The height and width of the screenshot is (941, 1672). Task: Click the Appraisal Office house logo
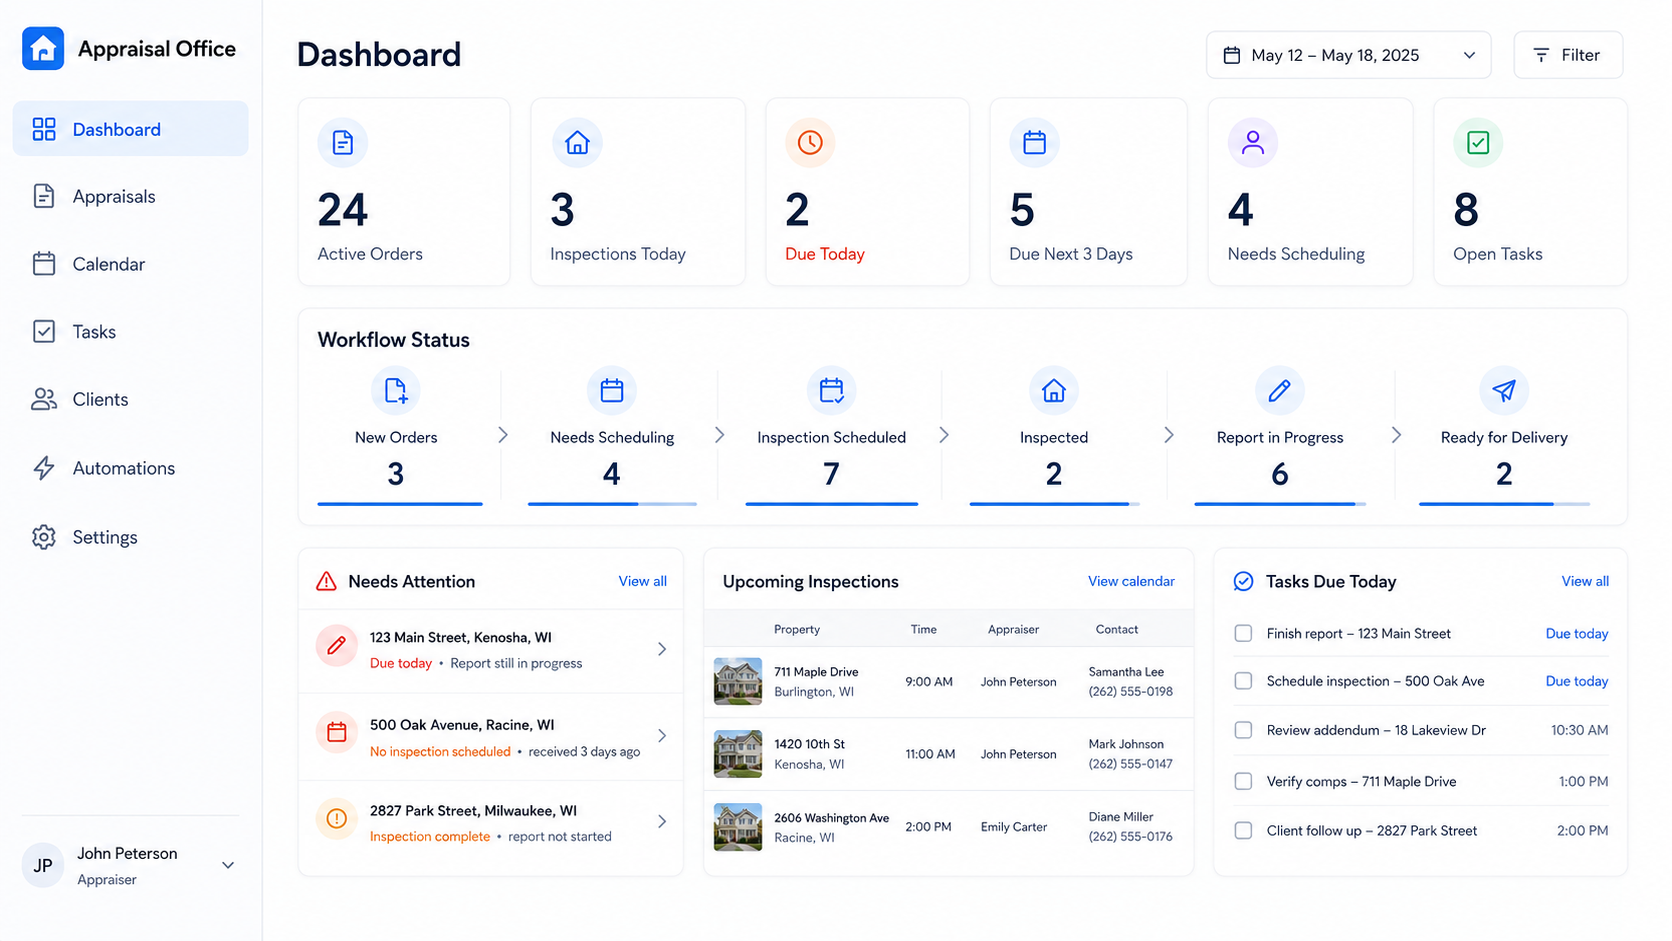point(43,49)
